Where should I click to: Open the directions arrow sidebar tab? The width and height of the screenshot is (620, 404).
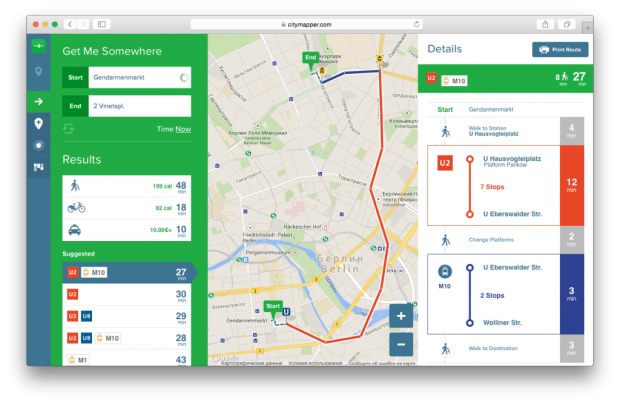click(x=39, y=101)
